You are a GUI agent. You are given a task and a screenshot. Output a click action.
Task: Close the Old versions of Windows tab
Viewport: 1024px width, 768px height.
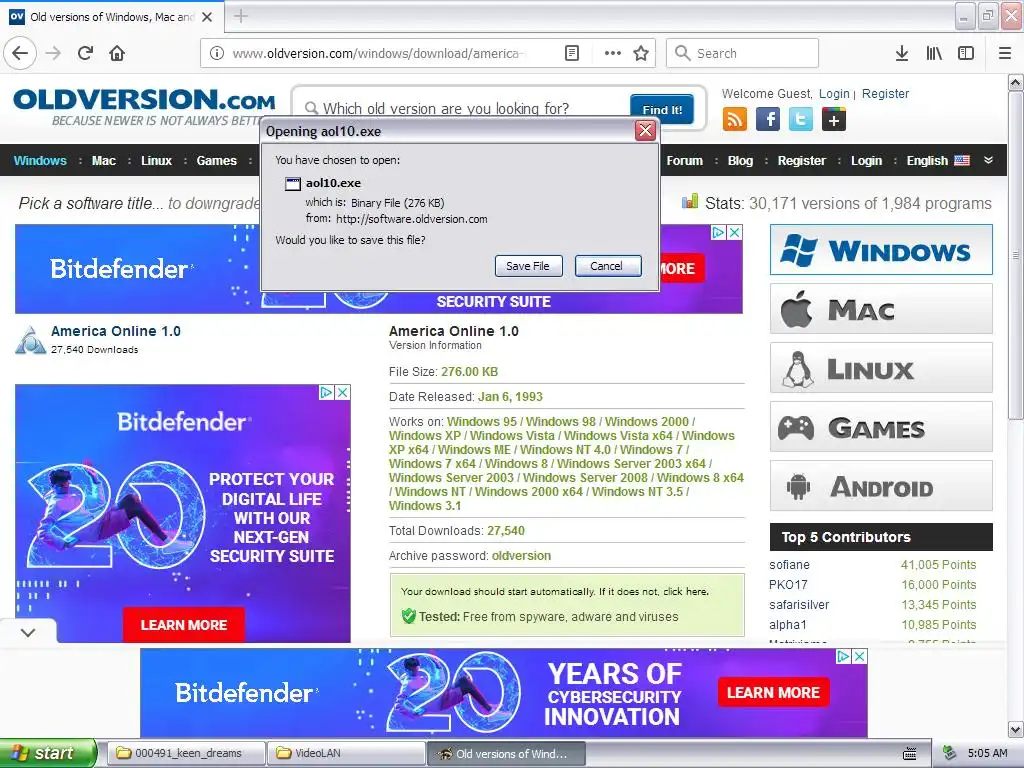click(x=207, y=17)
